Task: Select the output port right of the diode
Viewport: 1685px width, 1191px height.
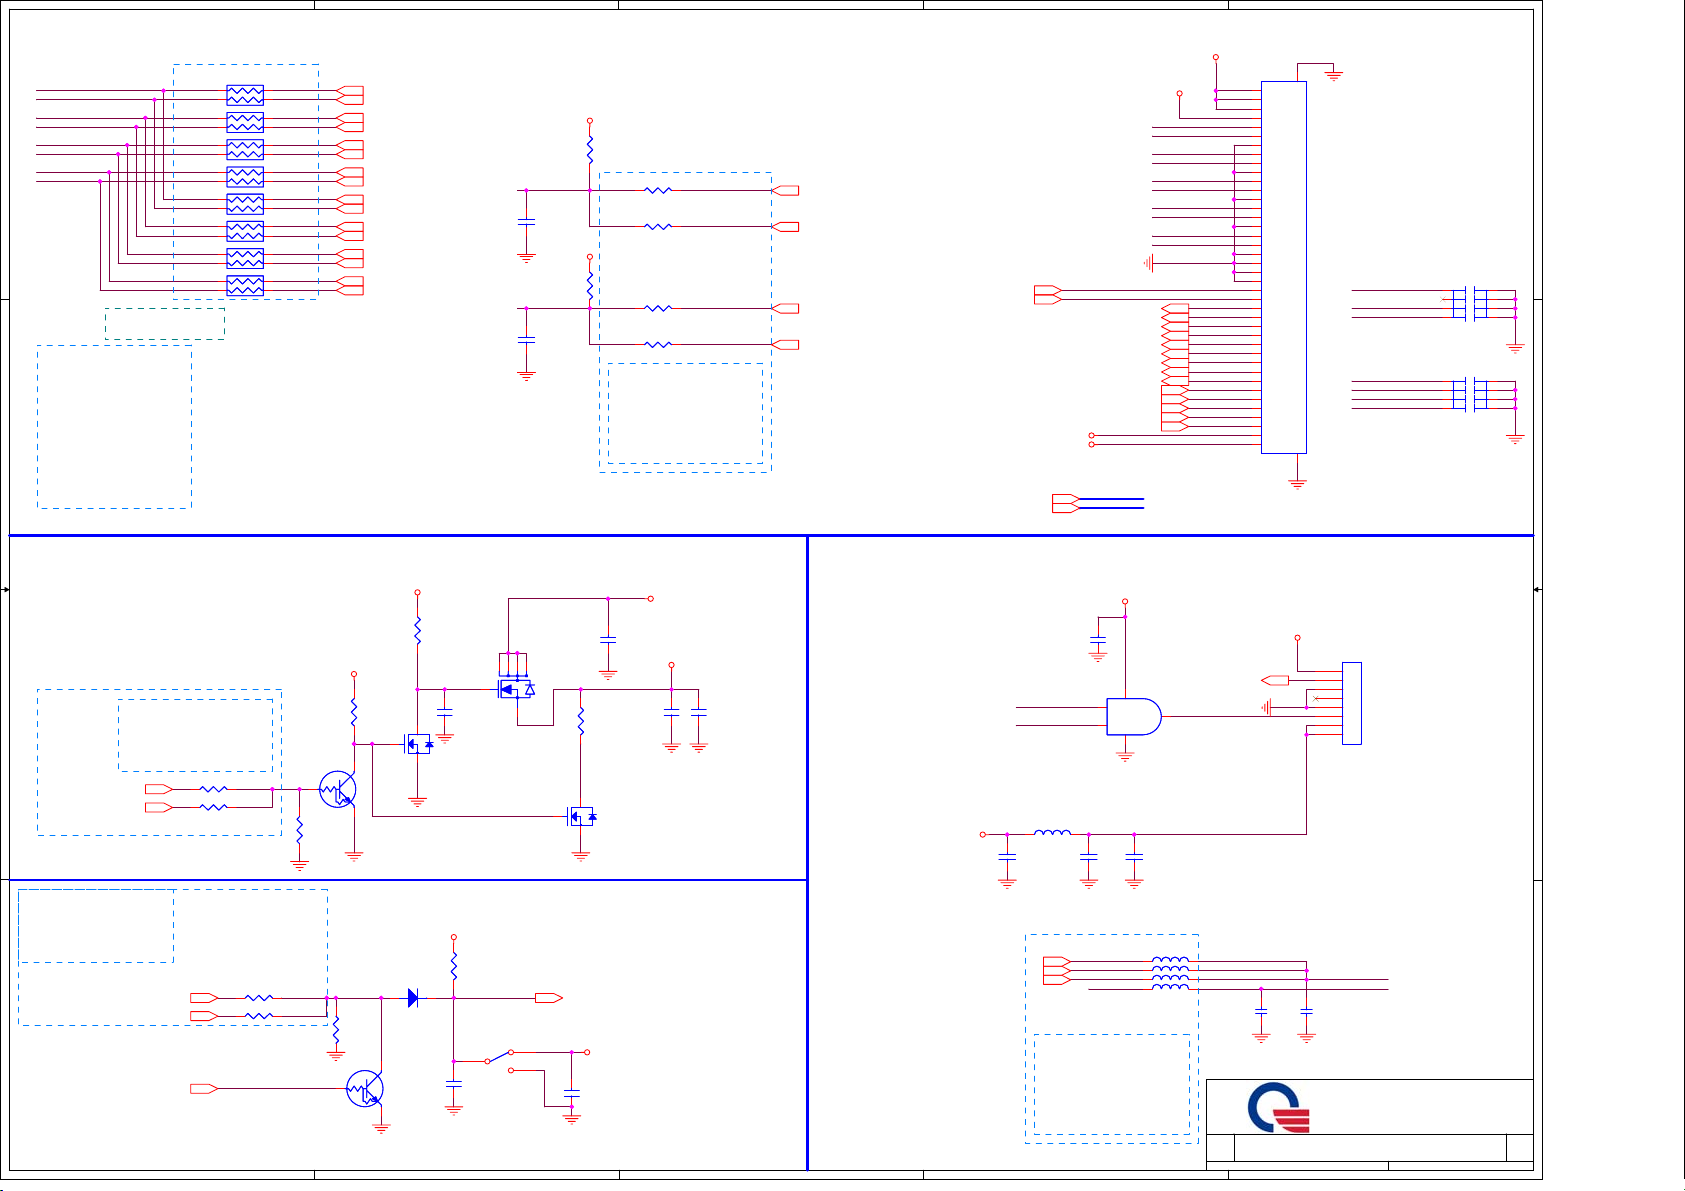Action: [549, 997]
